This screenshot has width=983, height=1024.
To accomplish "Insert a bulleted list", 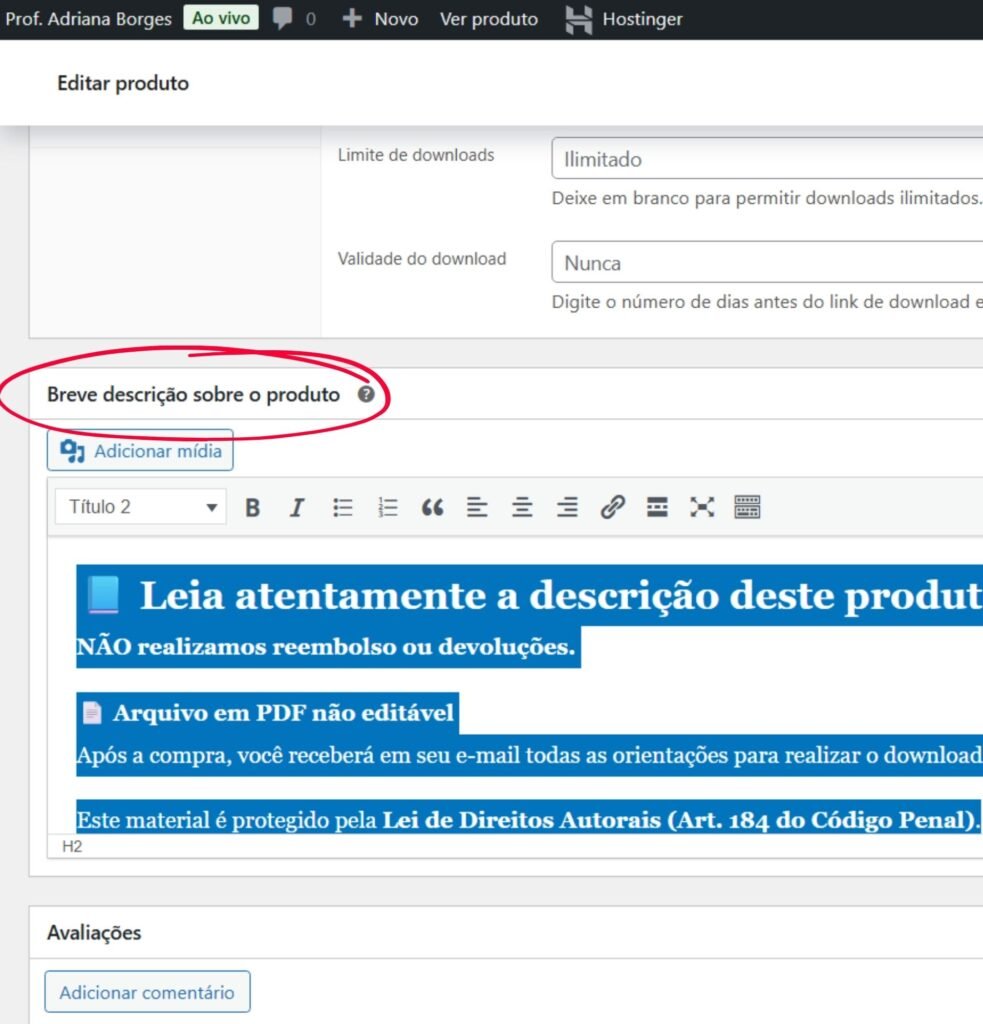I will pyautogui.click(x=343, y=507).
